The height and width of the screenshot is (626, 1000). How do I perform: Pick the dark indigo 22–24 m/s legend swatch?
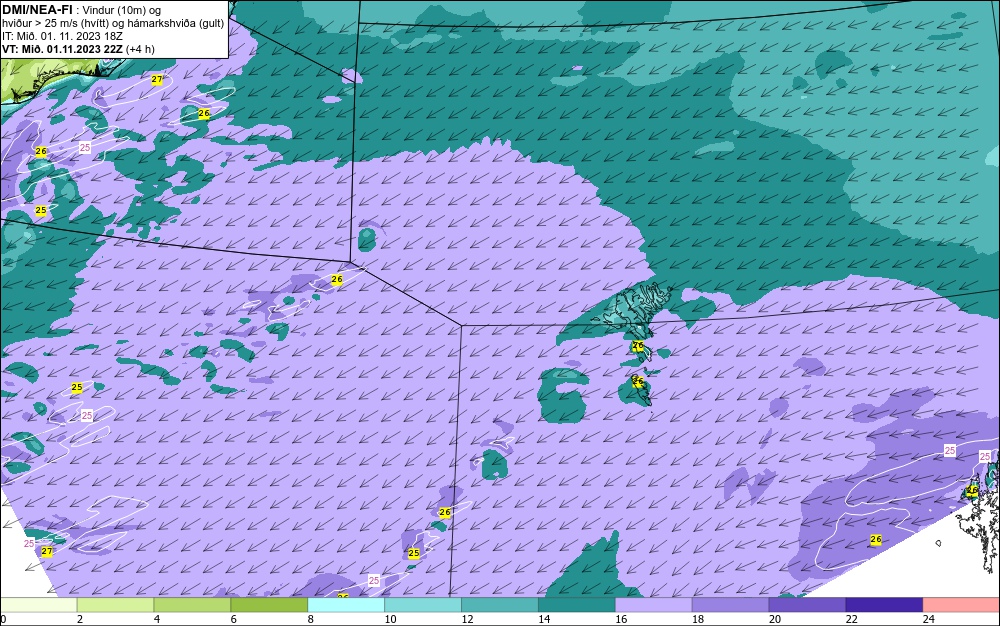[x=884, y=605]
